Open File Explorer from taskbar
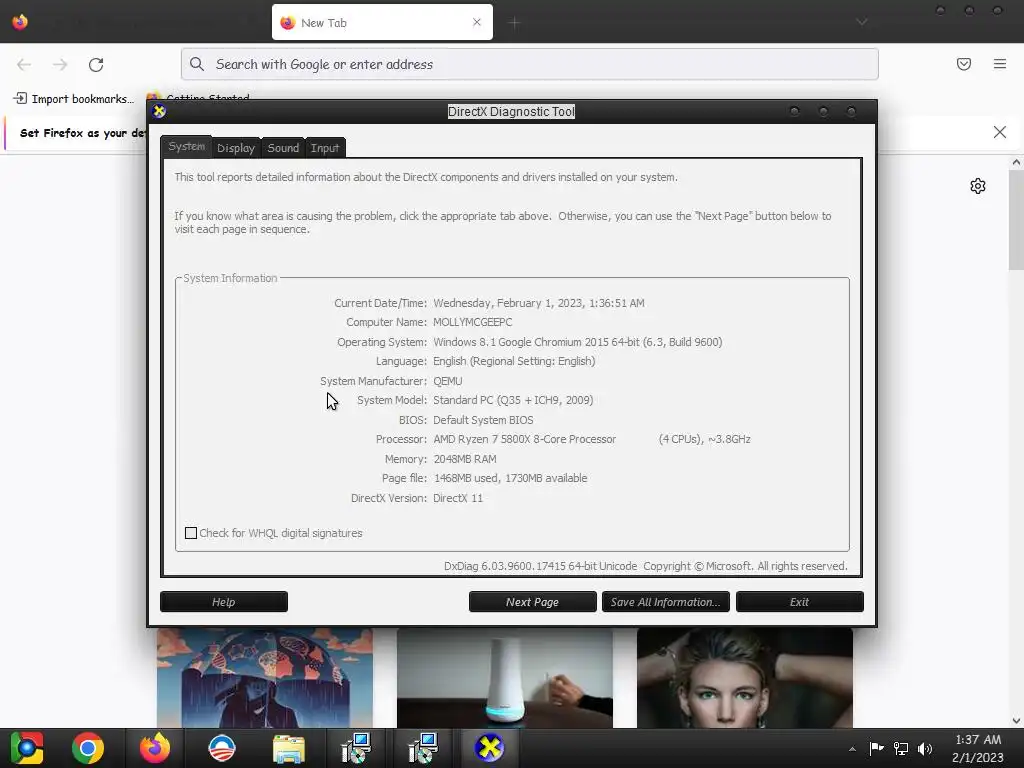Screen dimensions: 1024x768 (x=289, y=748)
